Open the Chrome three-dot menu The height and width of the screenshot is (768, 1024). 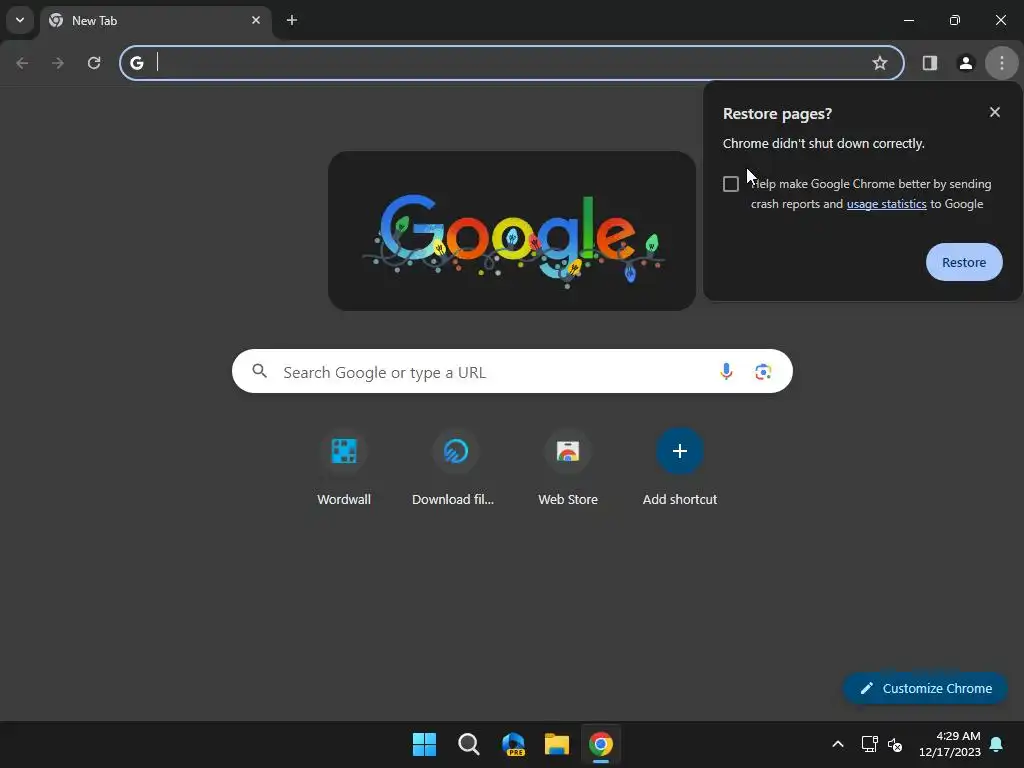coord(1002,63)
